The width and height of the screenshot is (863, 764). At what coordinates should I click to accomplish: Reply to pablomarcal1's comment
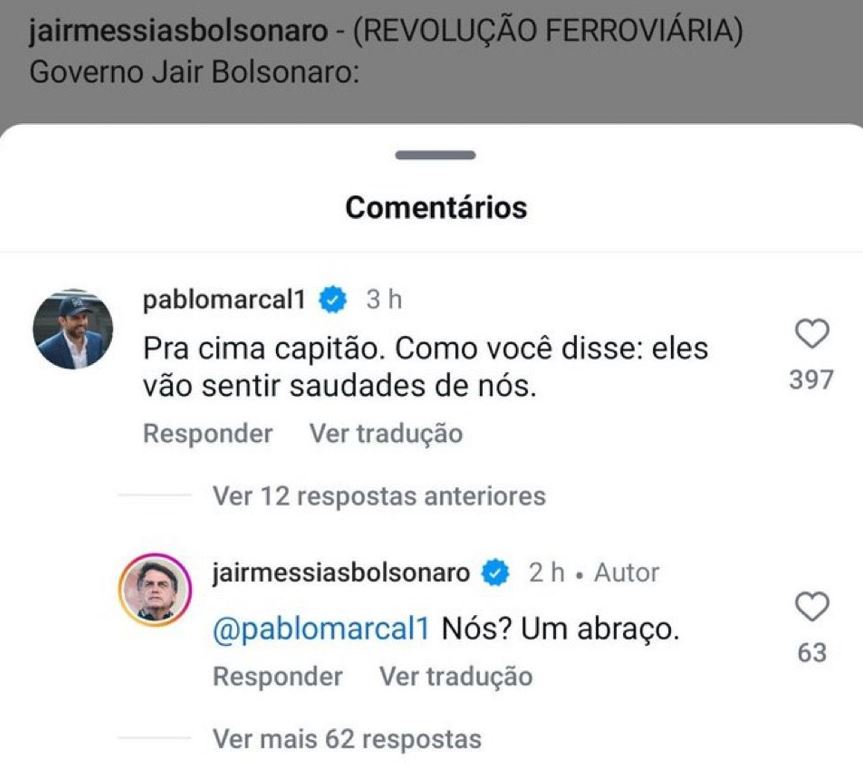(x=206, y=433)
